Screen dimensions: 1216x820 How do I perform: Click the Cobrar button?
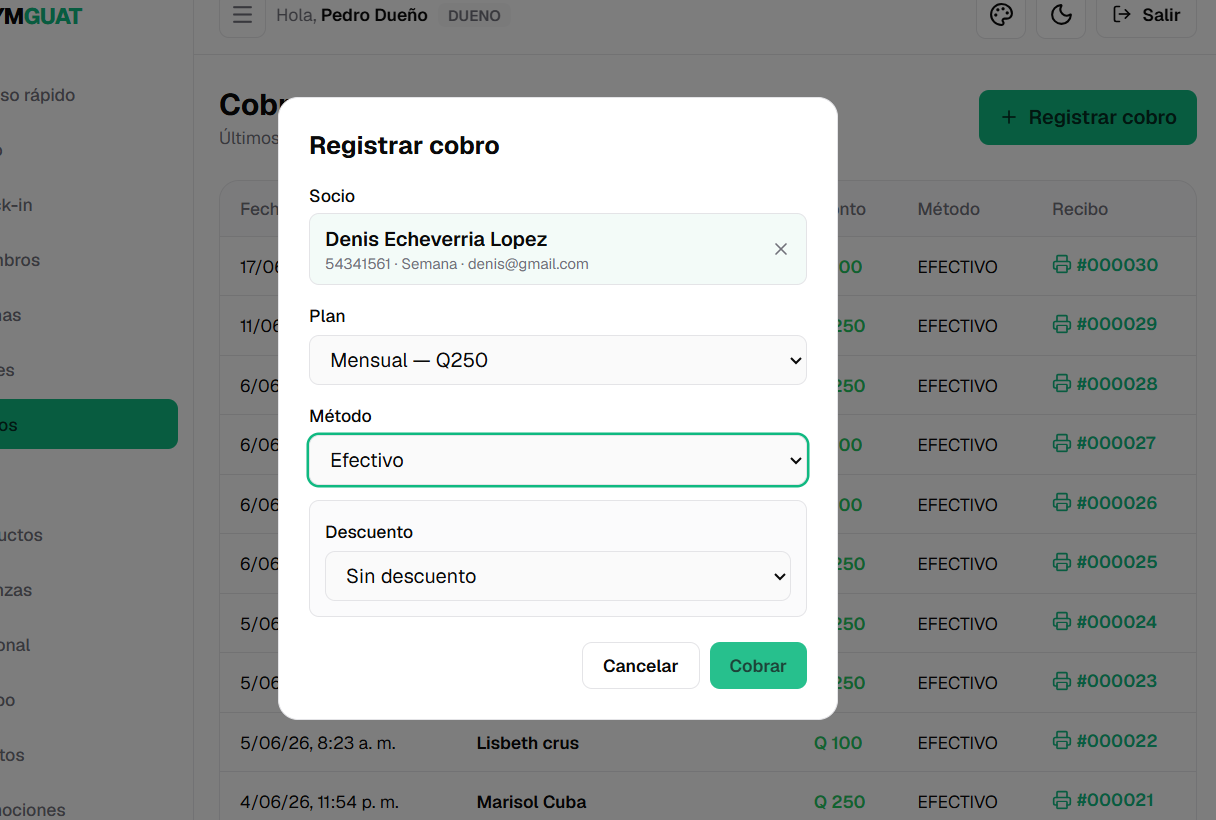coord(758,666)
